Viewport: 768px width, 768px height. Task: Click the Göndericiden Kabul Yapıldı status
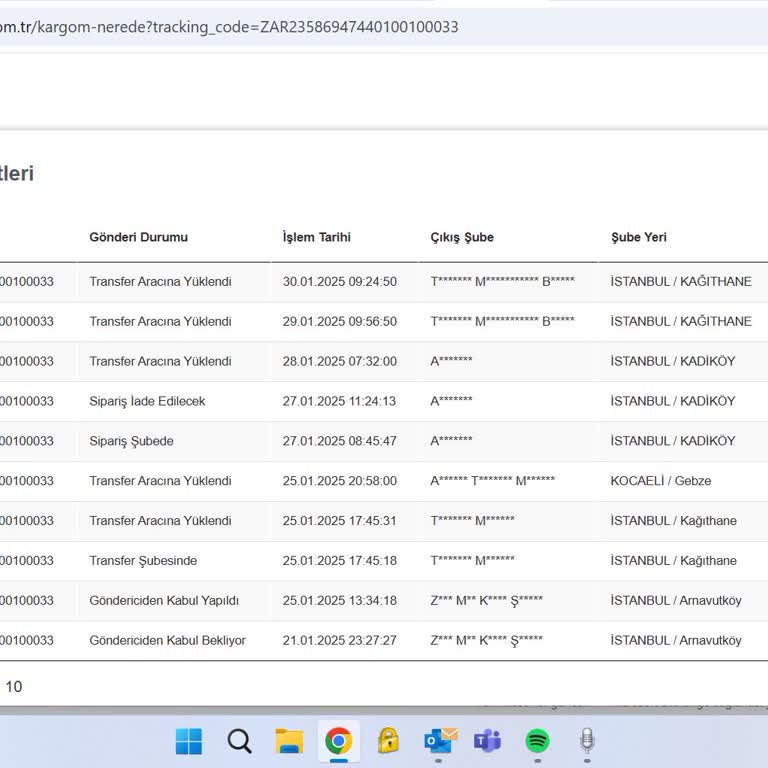pyautogui.click(x=164, y=601)
